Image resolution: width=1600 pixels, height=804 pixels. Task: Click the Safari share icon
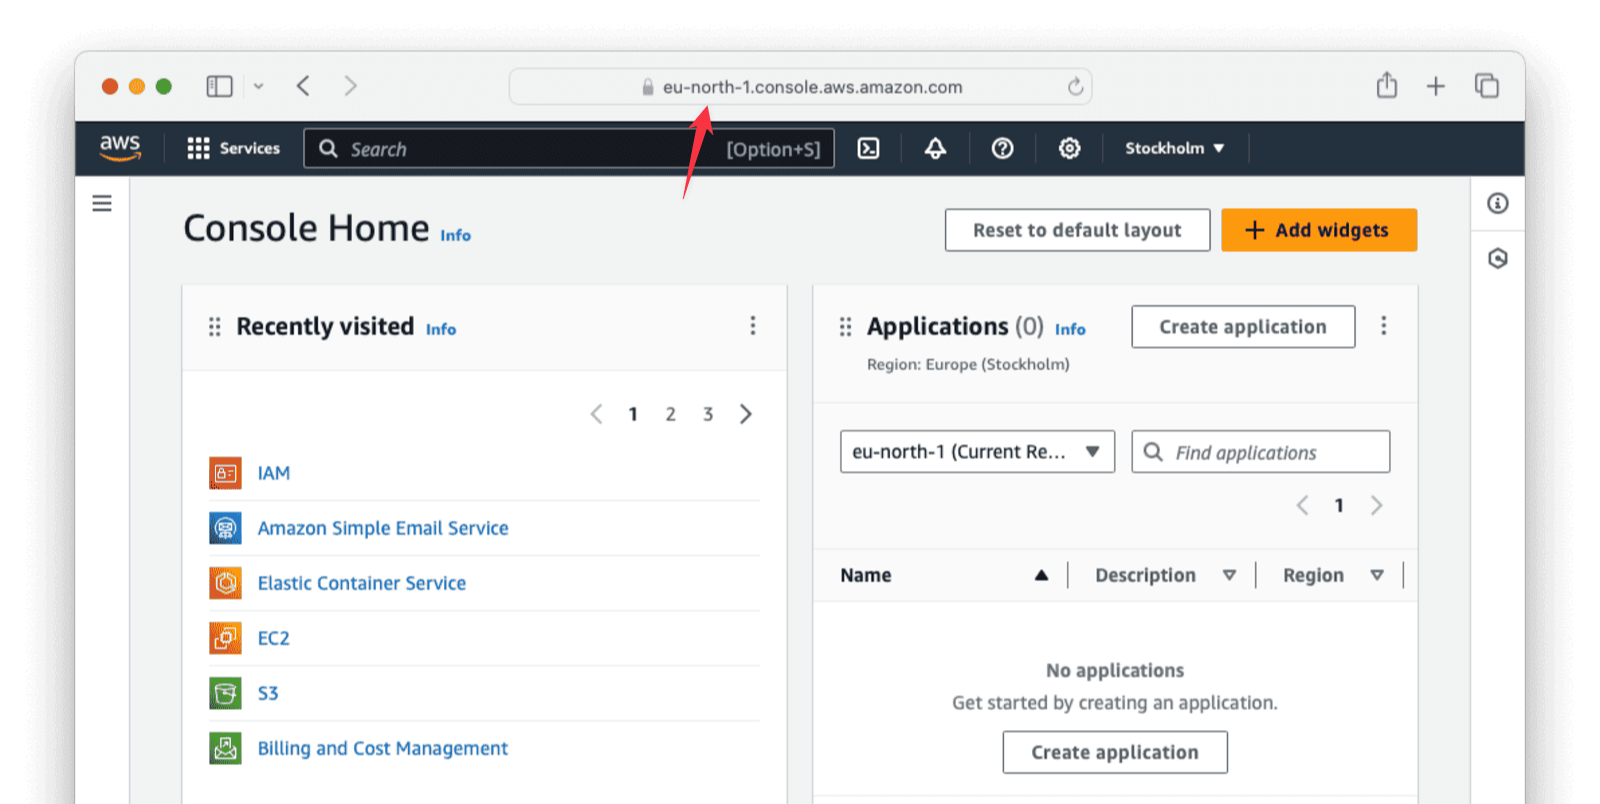[1387, 85]
